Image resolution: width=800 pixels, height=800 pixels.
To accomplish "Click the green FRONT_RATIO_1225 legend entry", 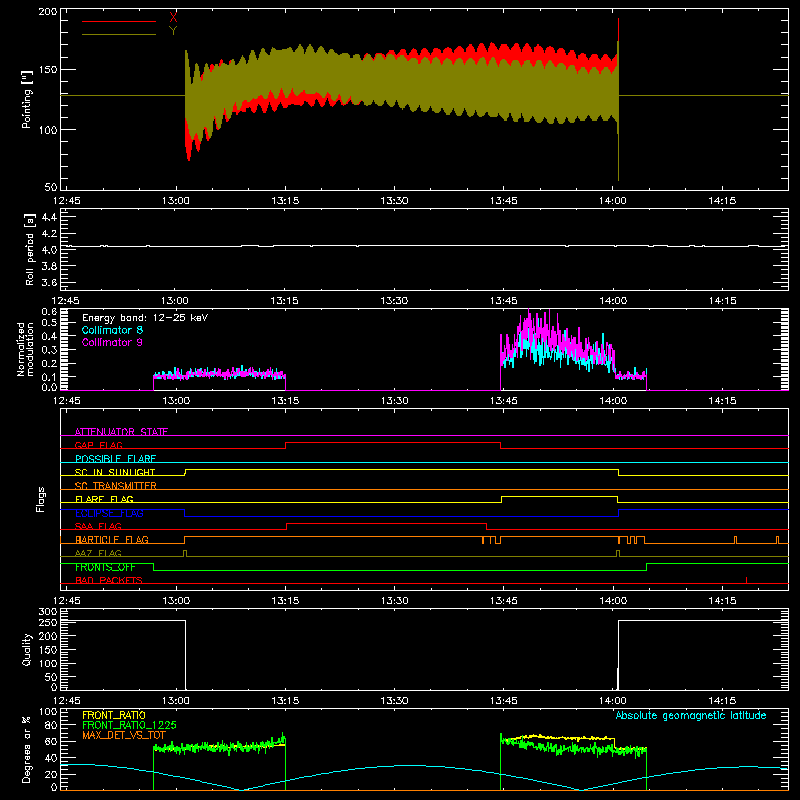I will click(x=129, y=725).
